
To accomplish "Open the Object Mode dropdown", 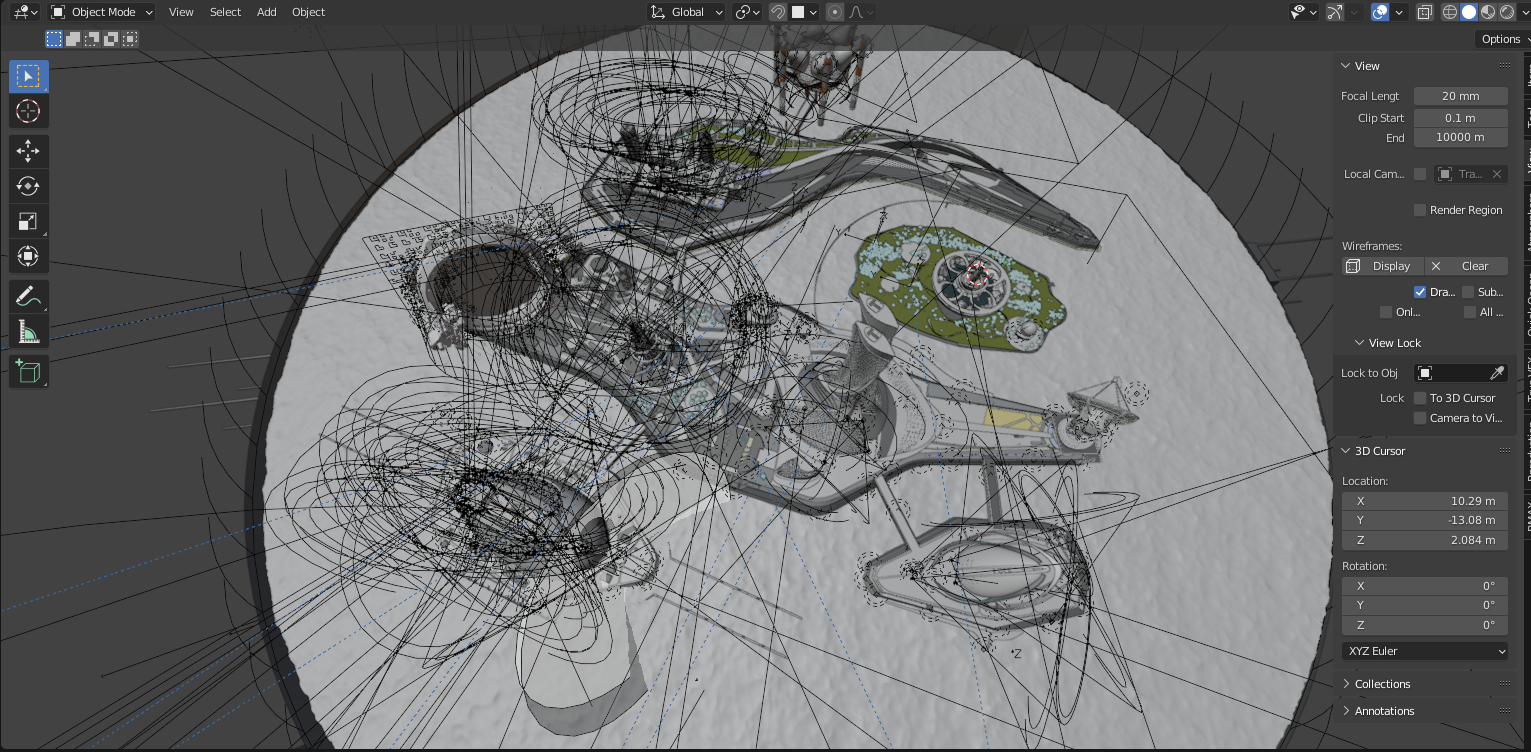I will click(x=102, y=12).
